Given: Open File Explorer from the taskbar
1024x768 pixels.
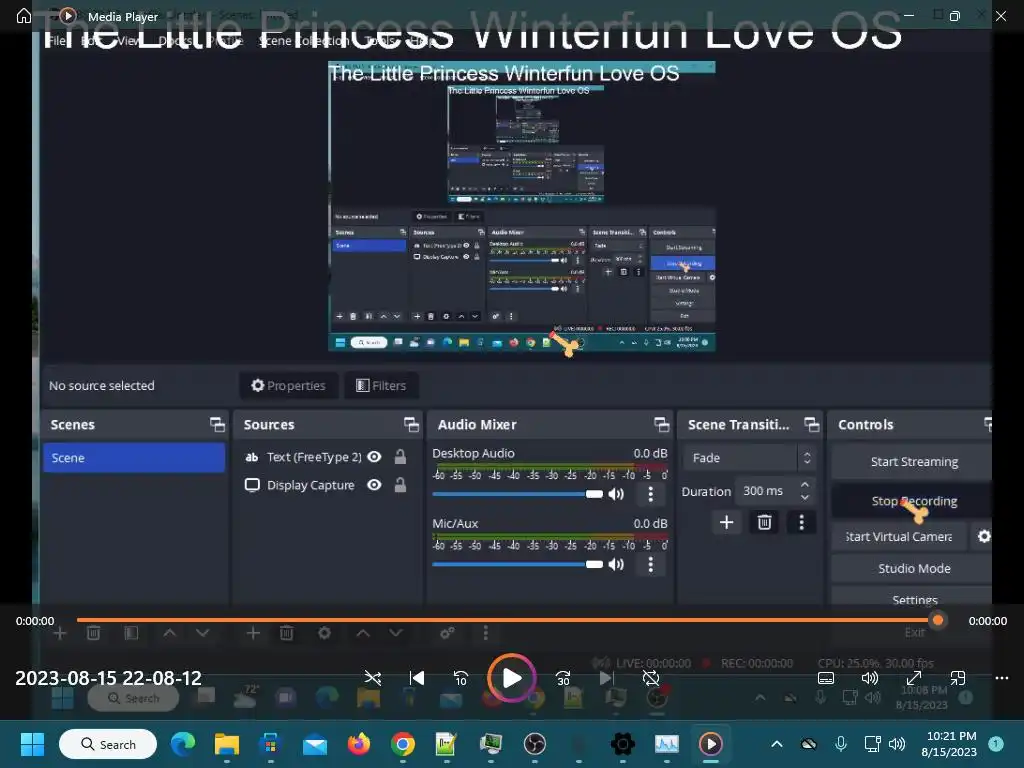Looking at the screenshot, I should [227, 744].
